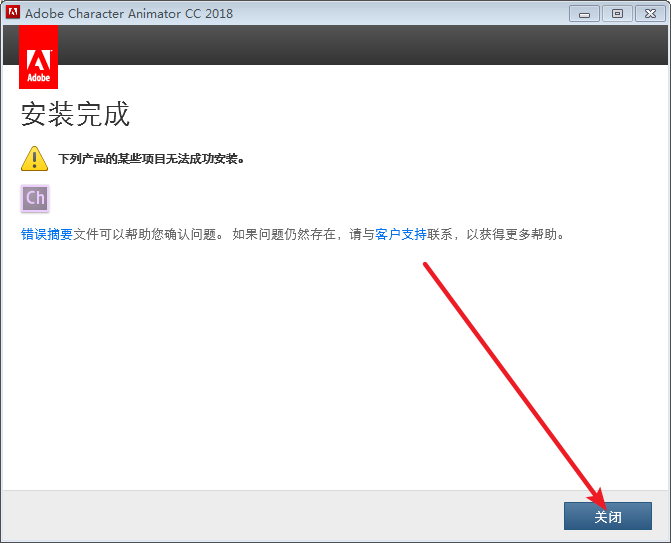Image resolution: width=671 pixels, height=543 pixels.
Task: Click the Character Animator Ch product icon
Action: (35, 198)
